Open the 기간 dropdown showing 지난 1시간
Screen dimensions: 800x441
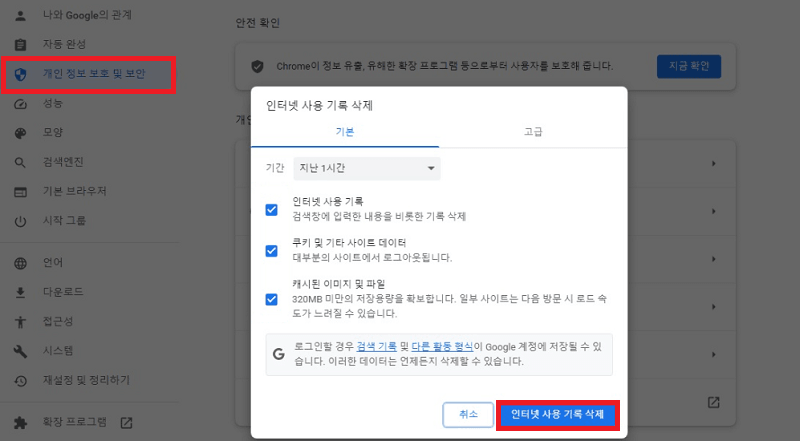point(367,168)
